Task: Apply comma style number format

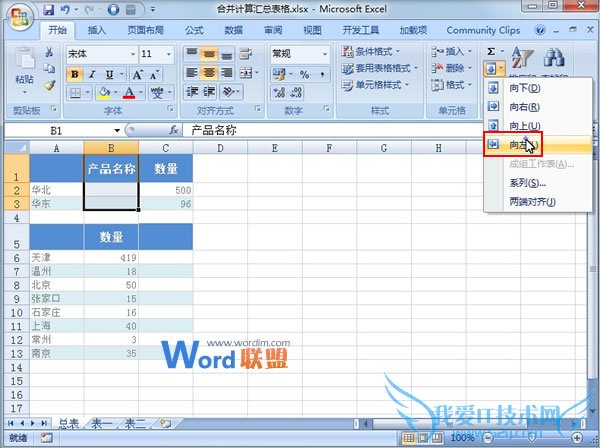Action: point(322,74)
